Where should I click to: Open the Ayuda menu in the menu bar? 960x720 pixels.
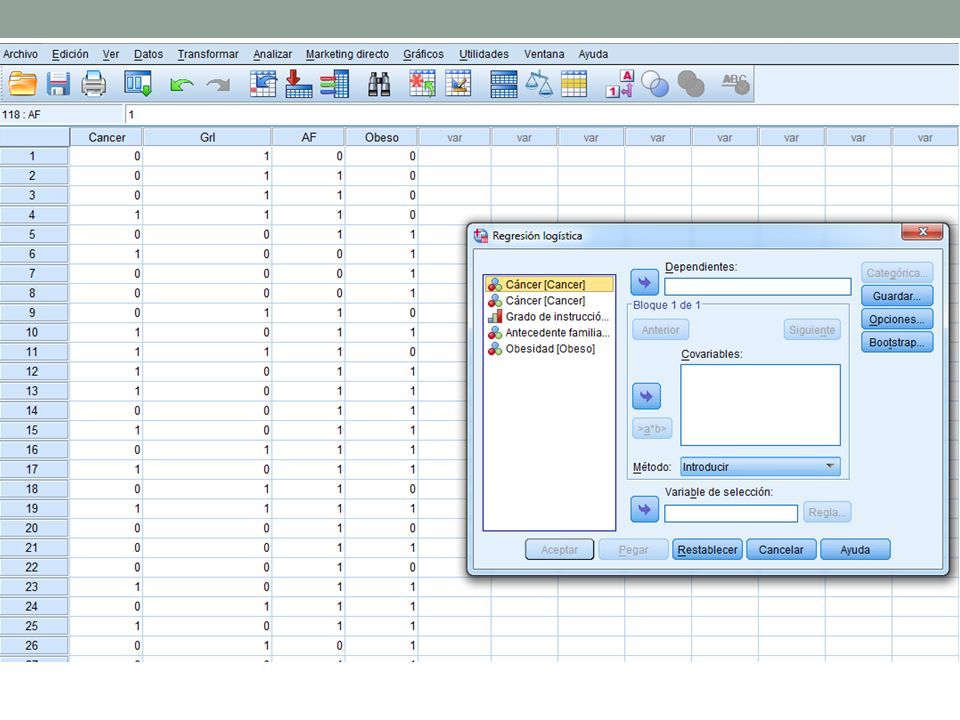point(593,54)
